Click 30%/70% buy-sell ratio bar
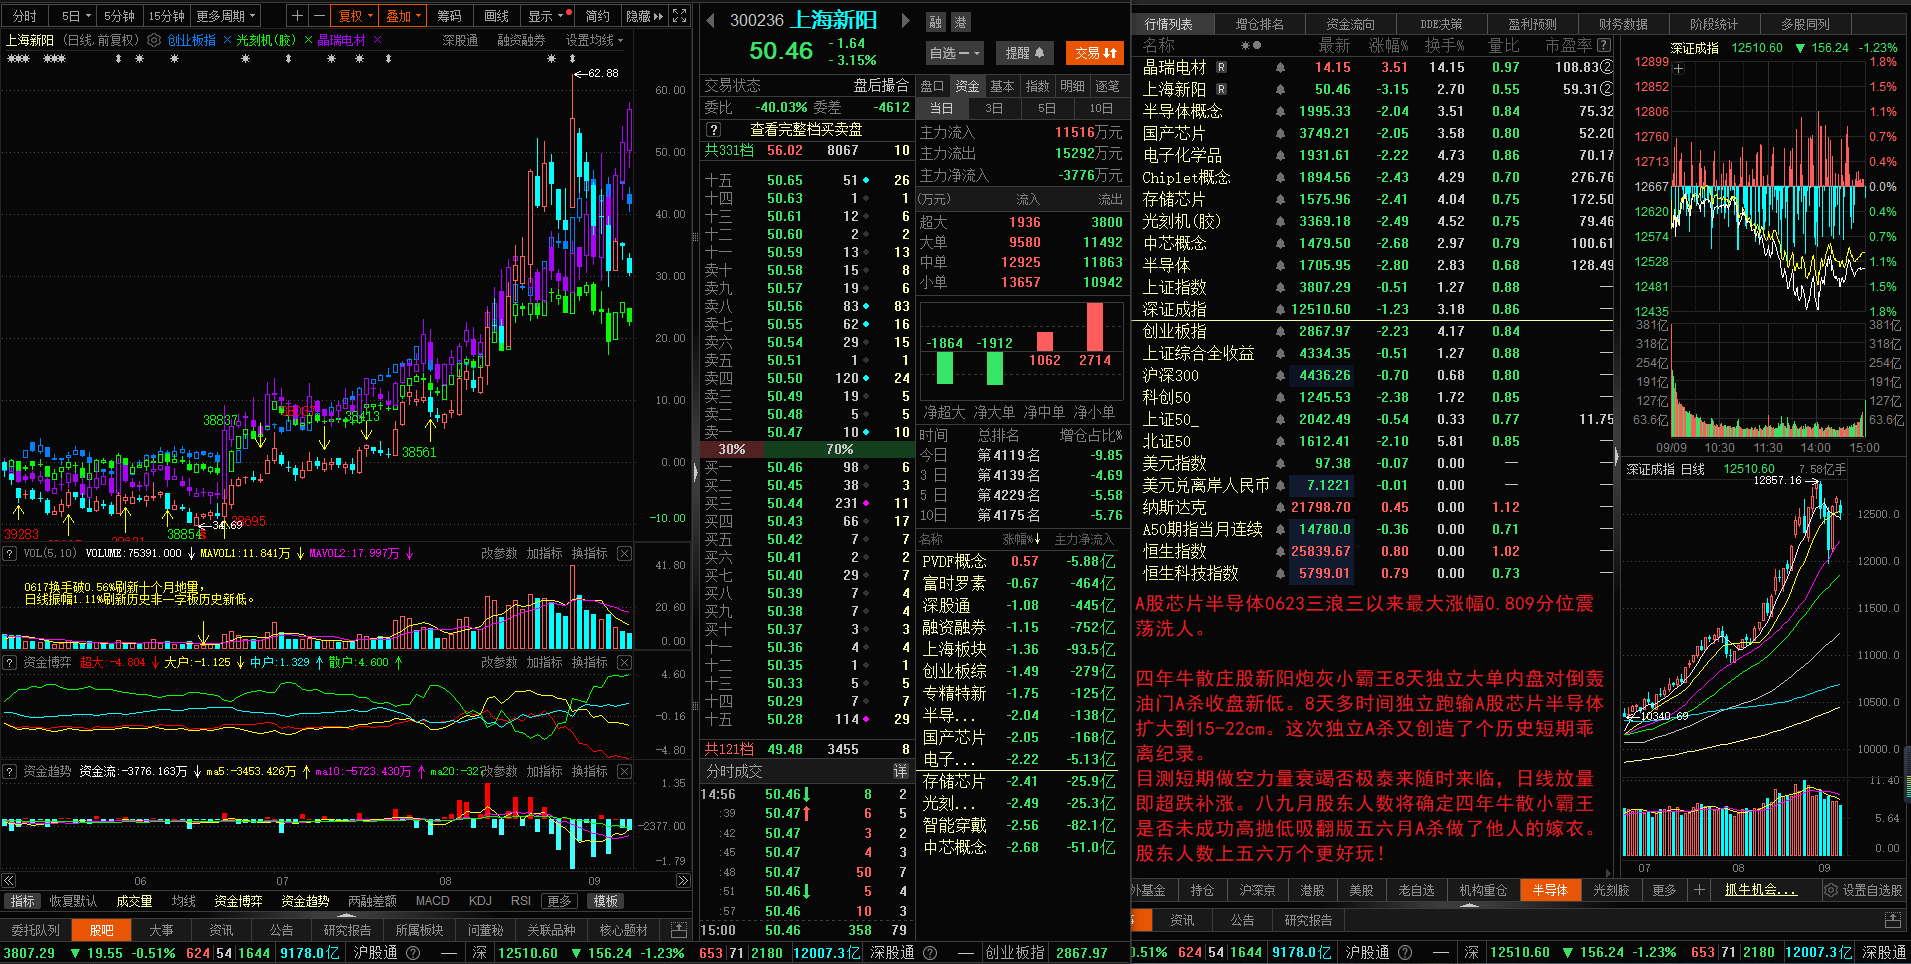The height and width of the screenshot is (964, 1911). (x=808, y=450)
